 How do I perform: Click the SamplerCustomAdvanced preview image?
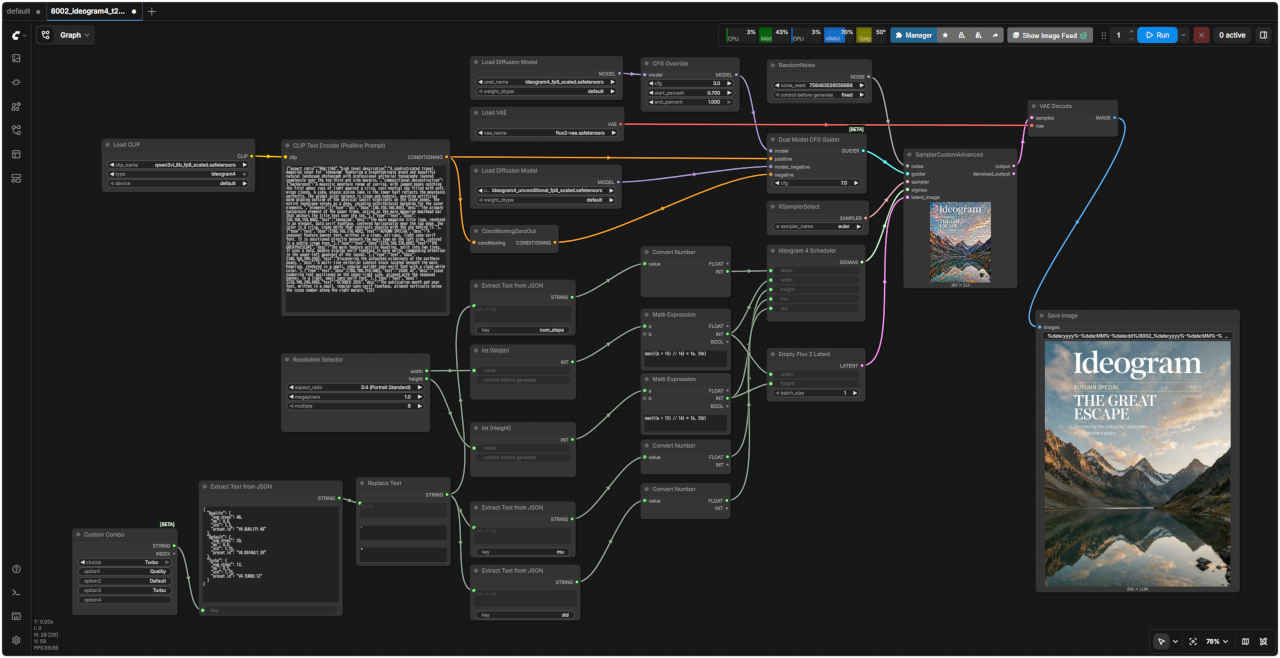pyautogui.click(x=959, y=243)
